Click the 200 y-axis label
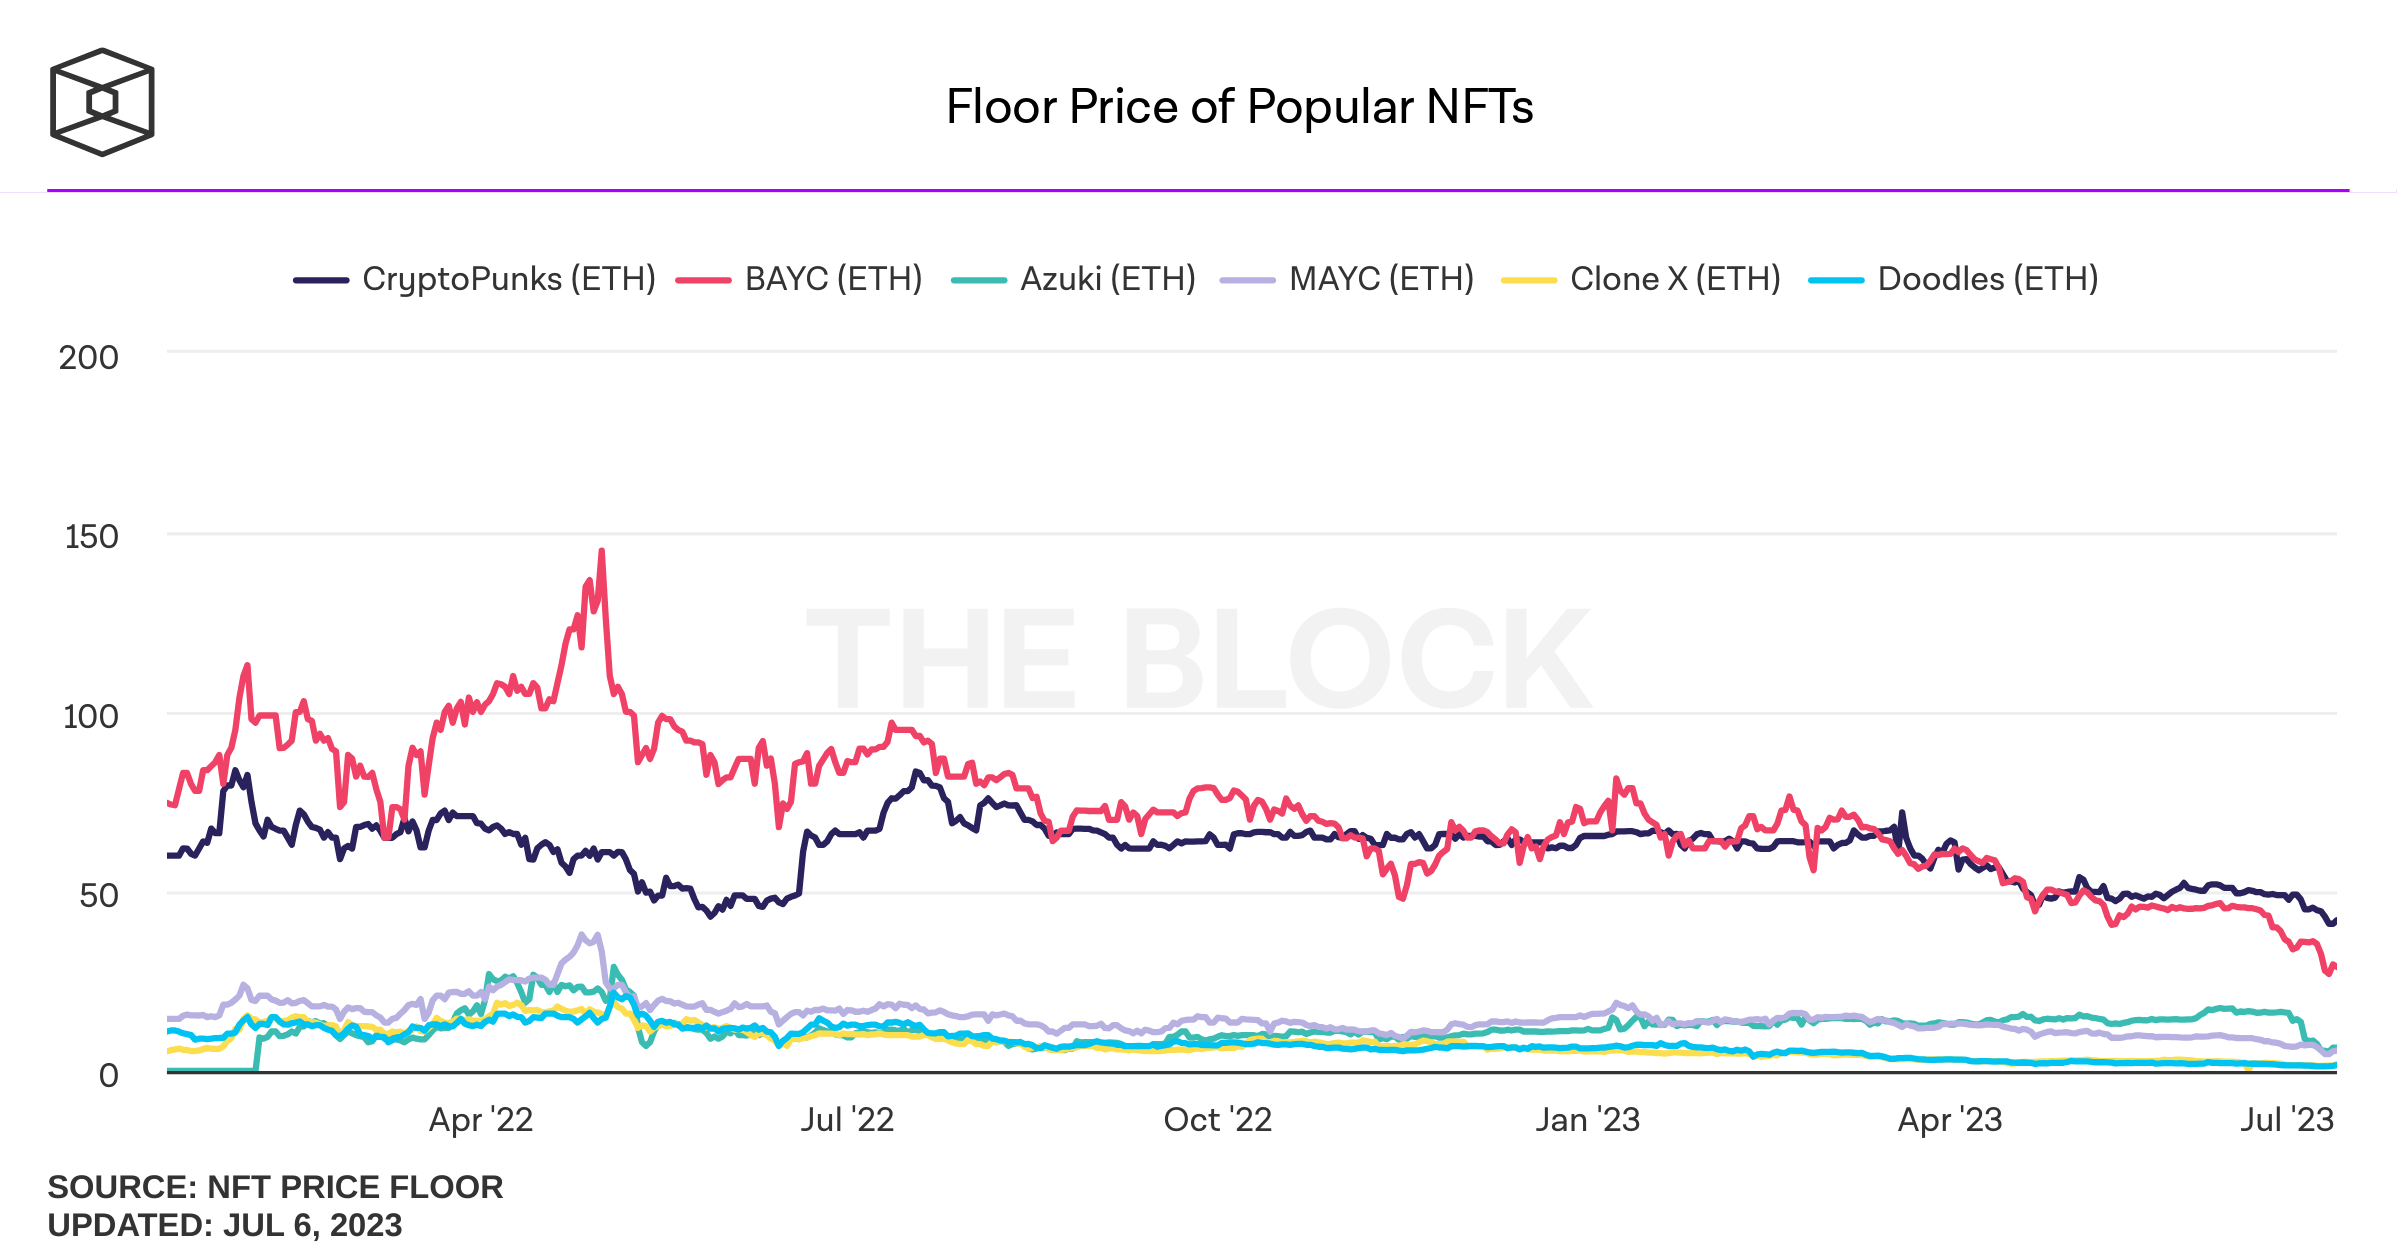The width and height of the screenshot is (2401, 1260). click(x=89, y=357)
